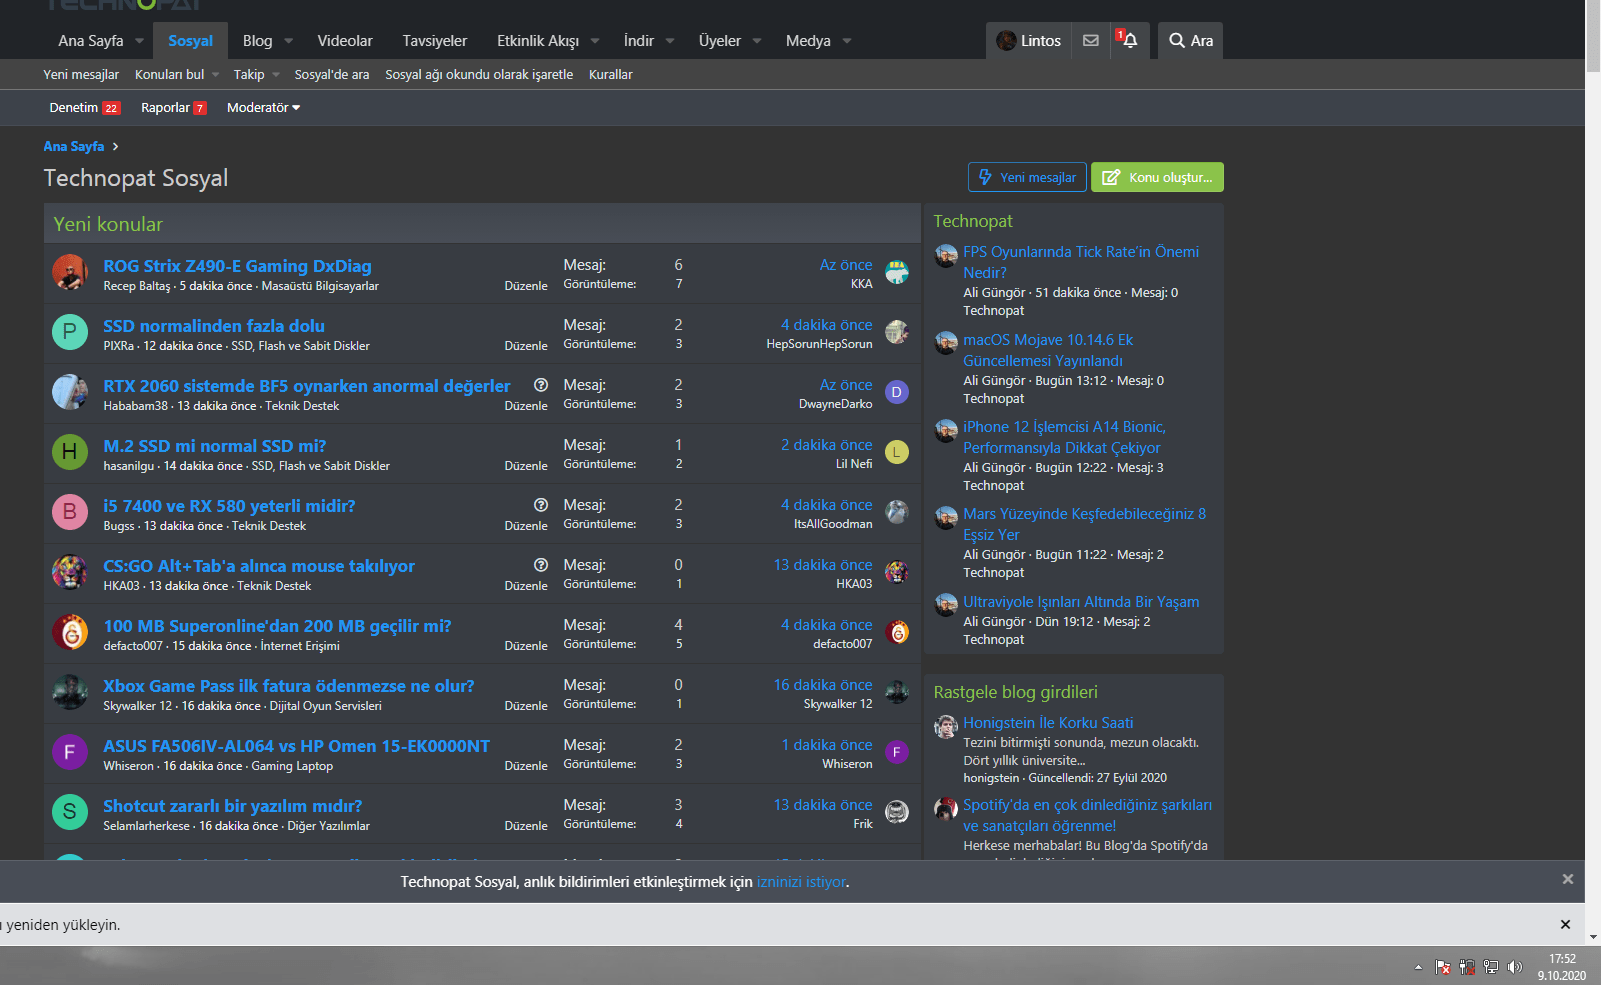Image resolution: width=1601 pixels, height=985 pixels.
Task: Click PIXRa's green P avatar
Action: click(x=70, y=332)
